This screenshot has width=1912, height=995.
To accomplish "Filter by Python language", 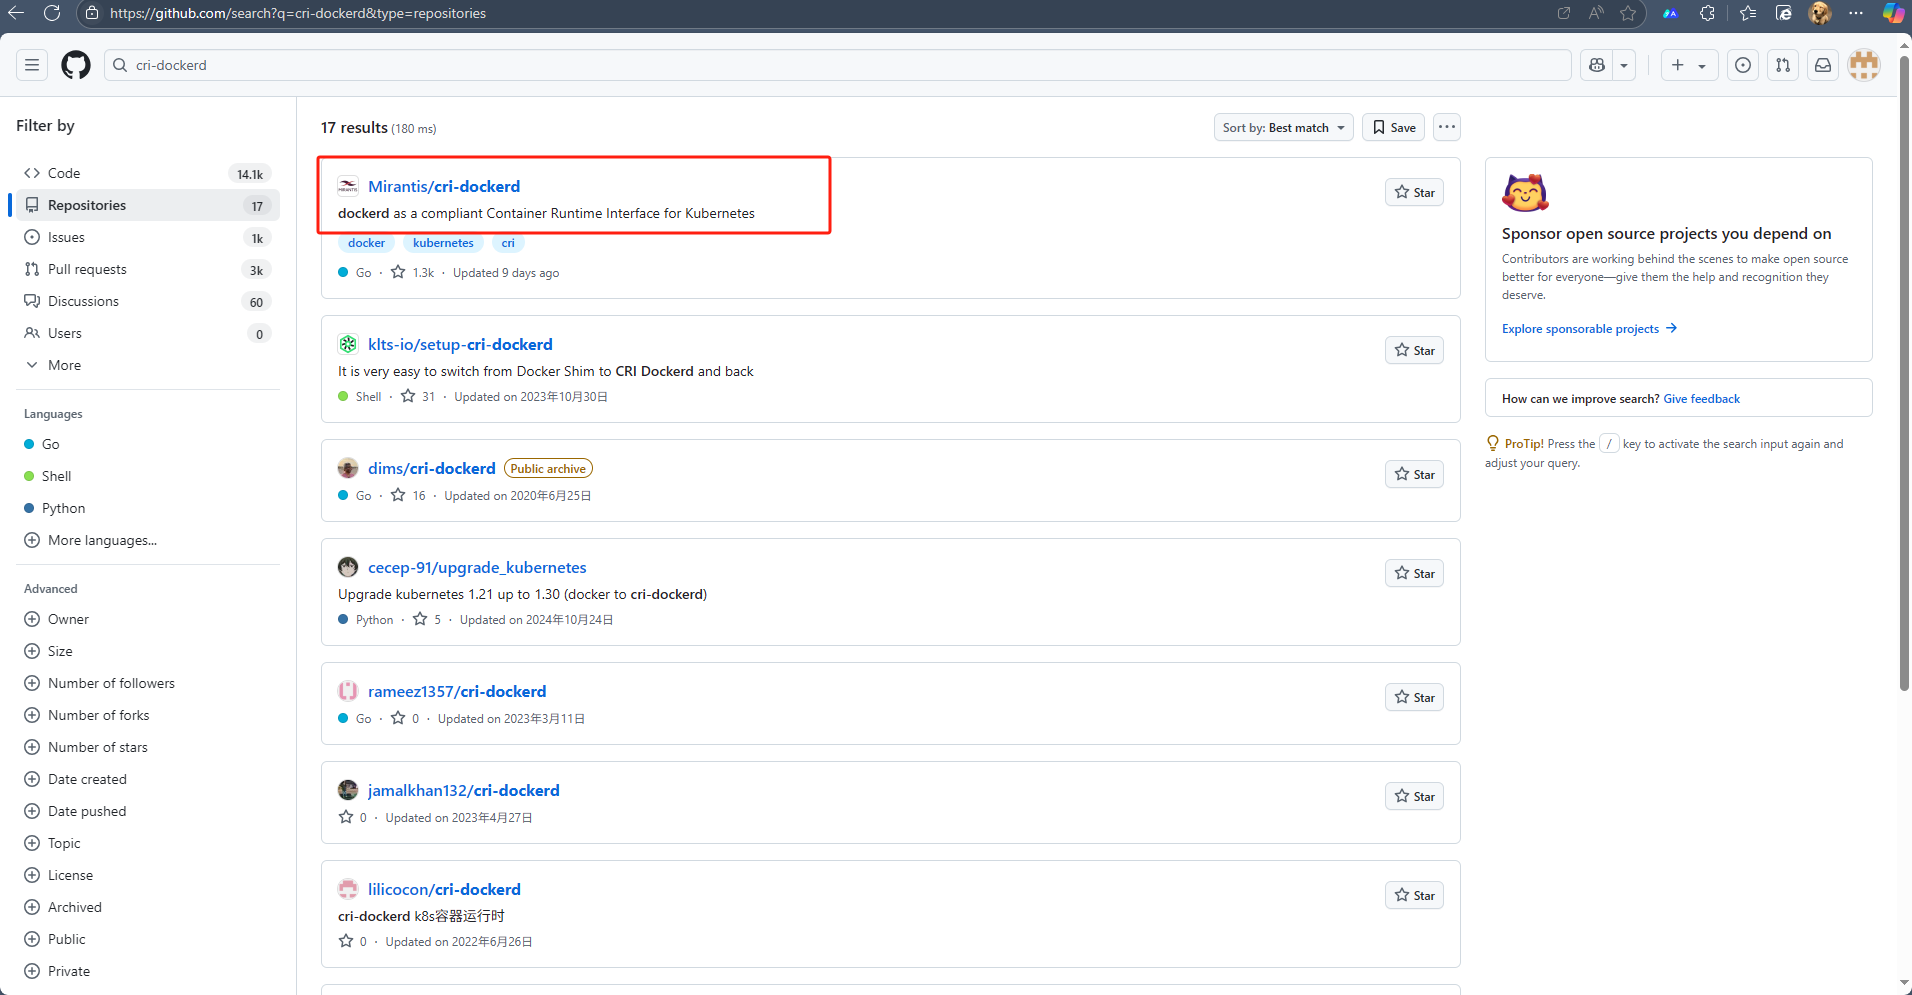I will pos(148,508).
